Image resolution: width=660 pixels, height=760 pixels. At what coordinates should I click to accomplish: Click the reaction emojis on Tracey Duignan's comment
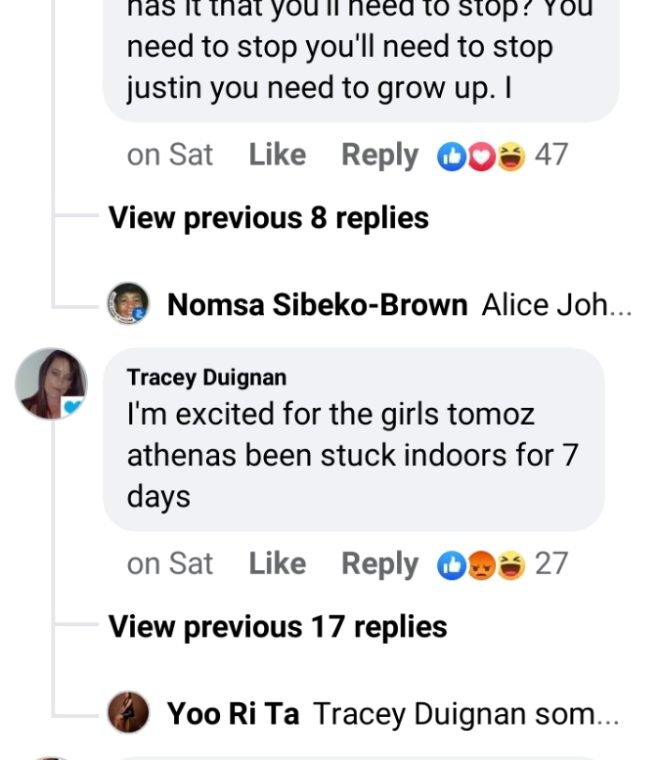click(x=481, y=565)
